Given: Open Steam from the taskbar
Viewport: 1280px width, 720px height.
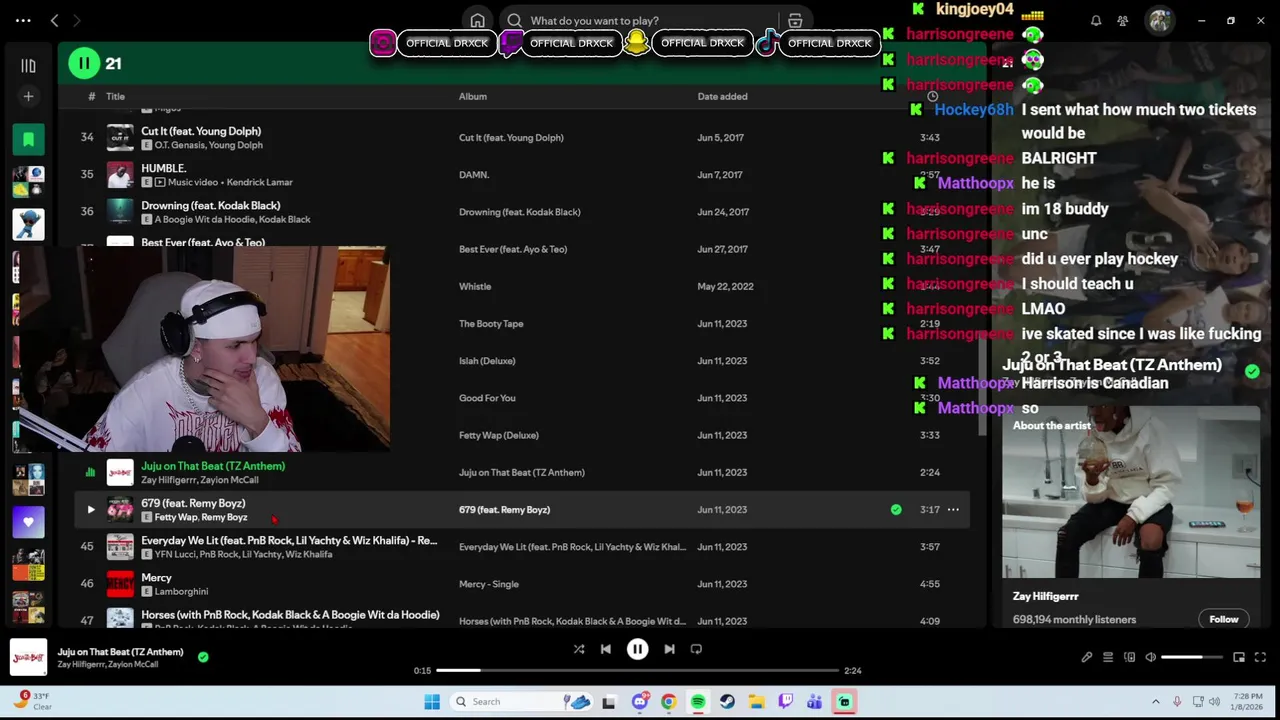Looking at the screenshot, I should pos(727,702).
